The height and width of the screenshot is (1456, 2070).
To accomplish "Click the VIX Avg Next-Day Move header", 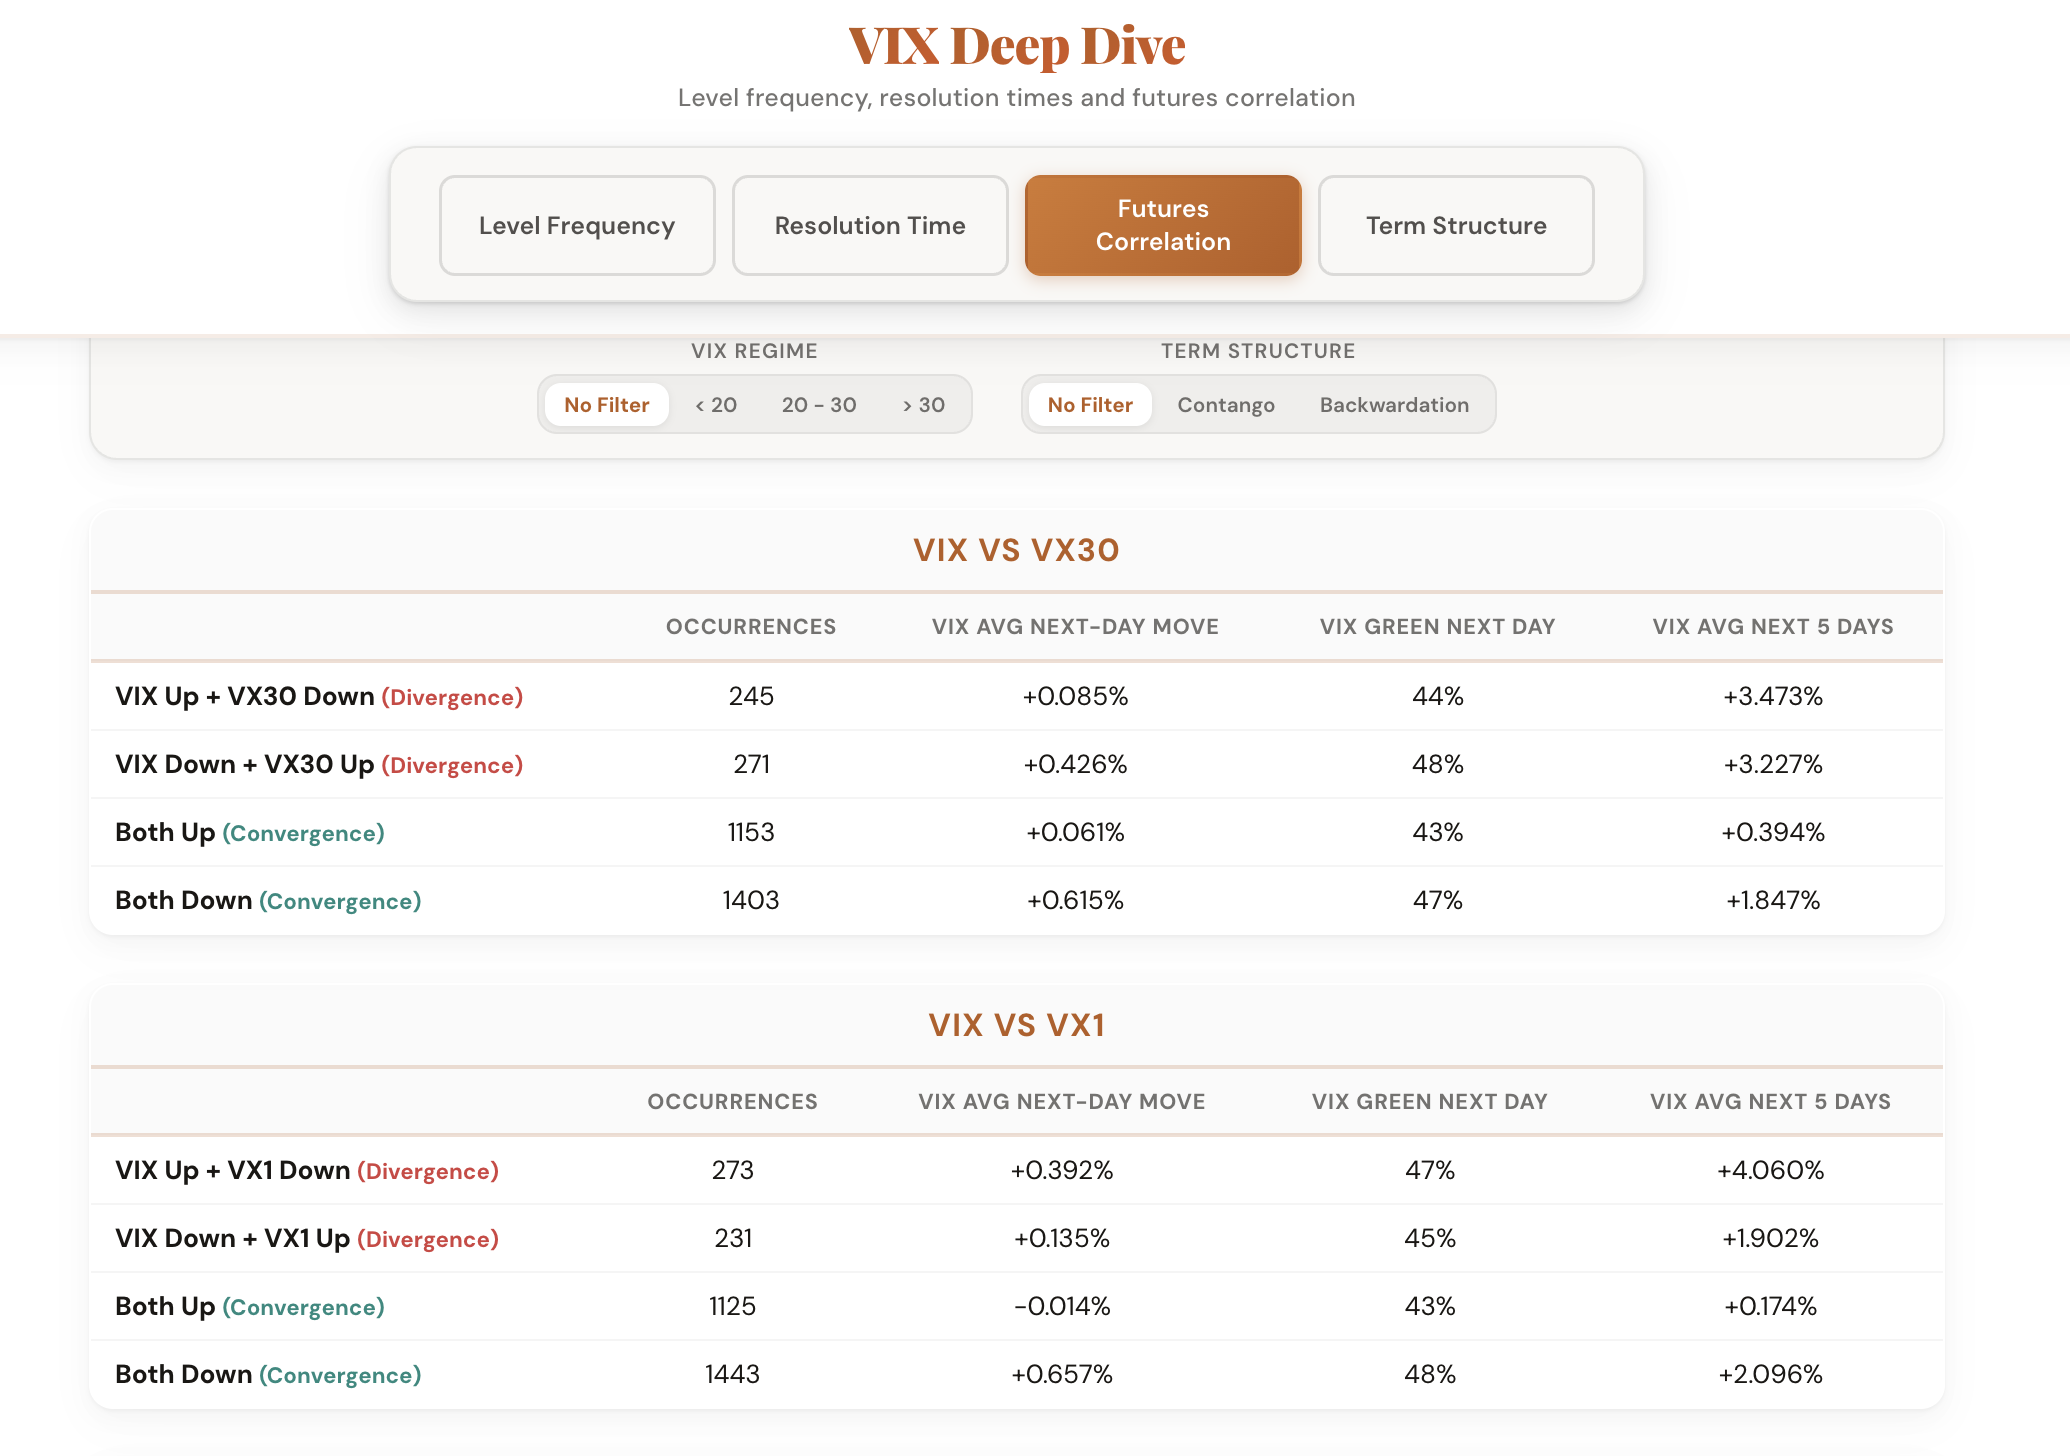I will pyautogui.click(x=1075, y=626).
